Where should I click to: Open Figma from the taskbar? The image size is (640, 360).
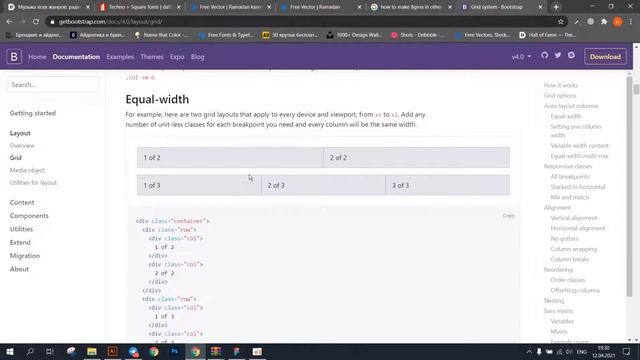(237, 351)
